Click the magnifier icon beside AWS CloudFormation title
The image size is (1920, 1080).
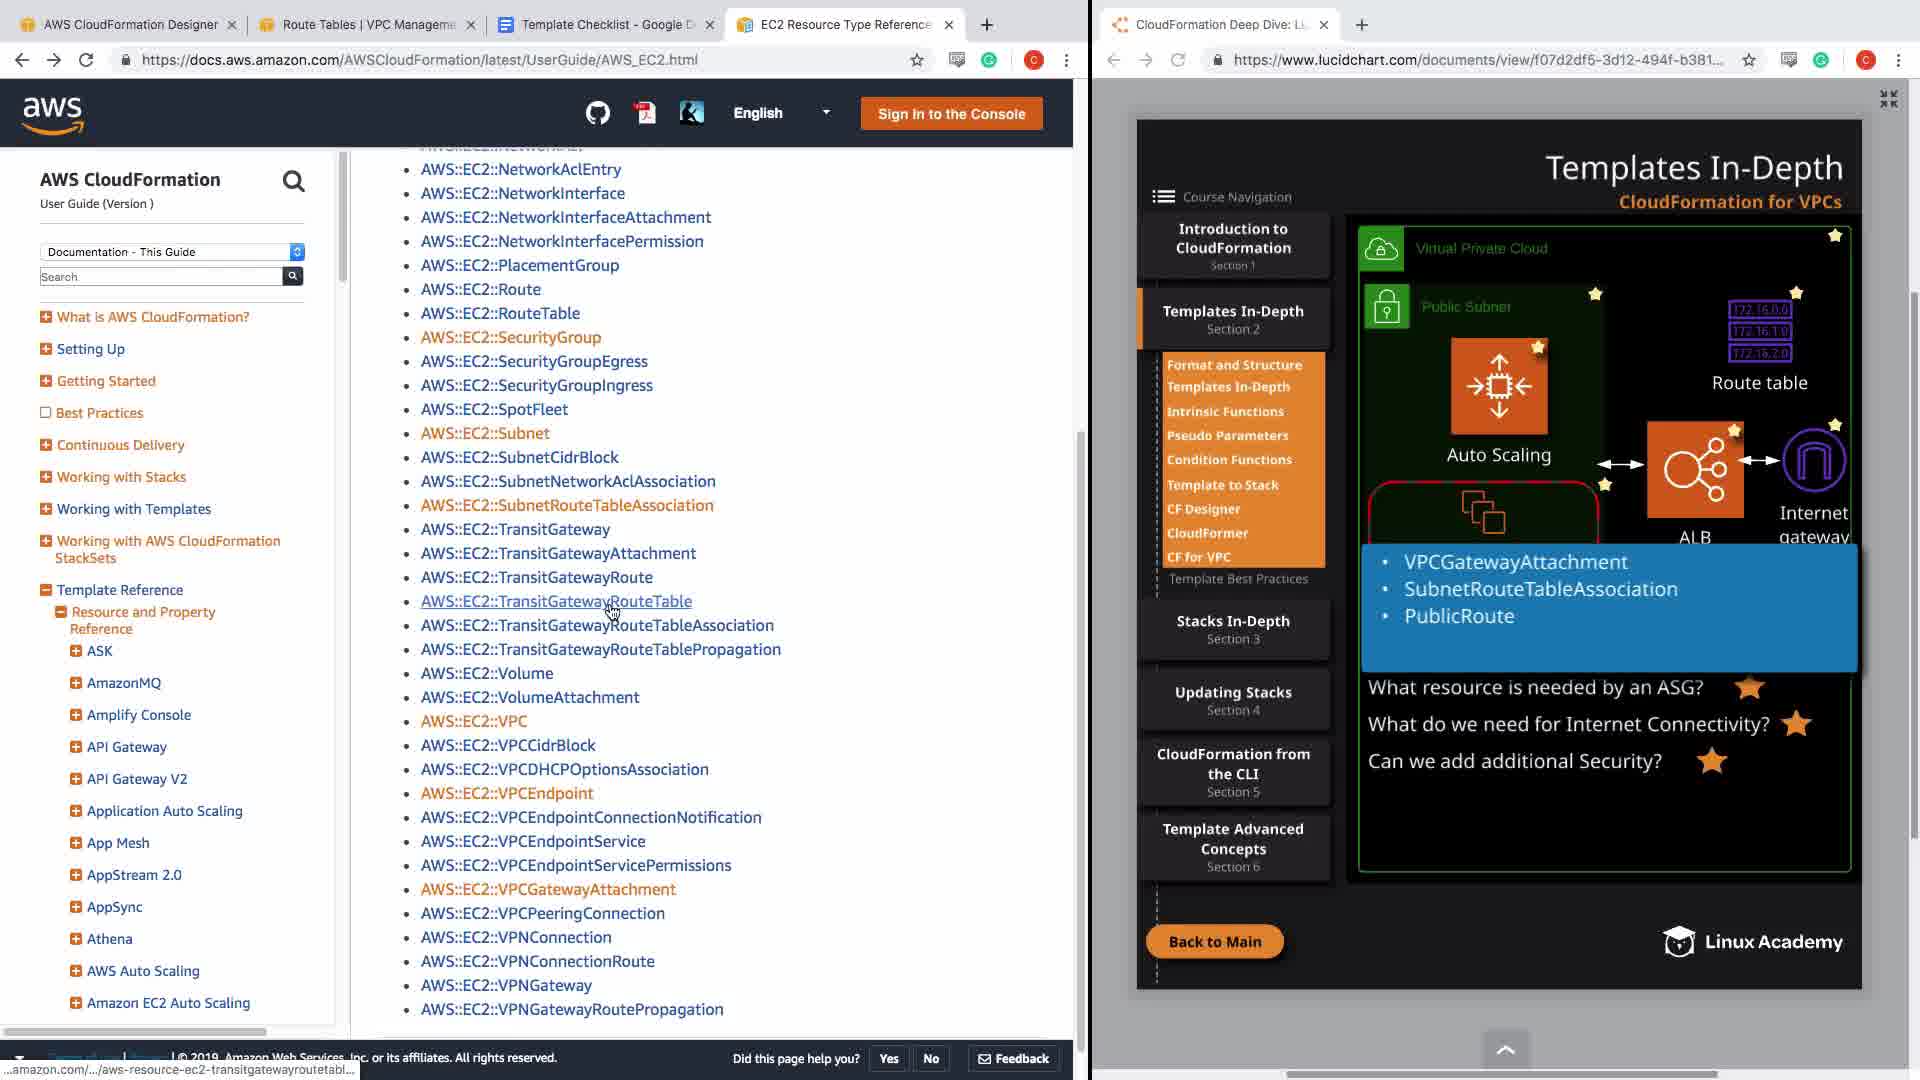point(293,181)
